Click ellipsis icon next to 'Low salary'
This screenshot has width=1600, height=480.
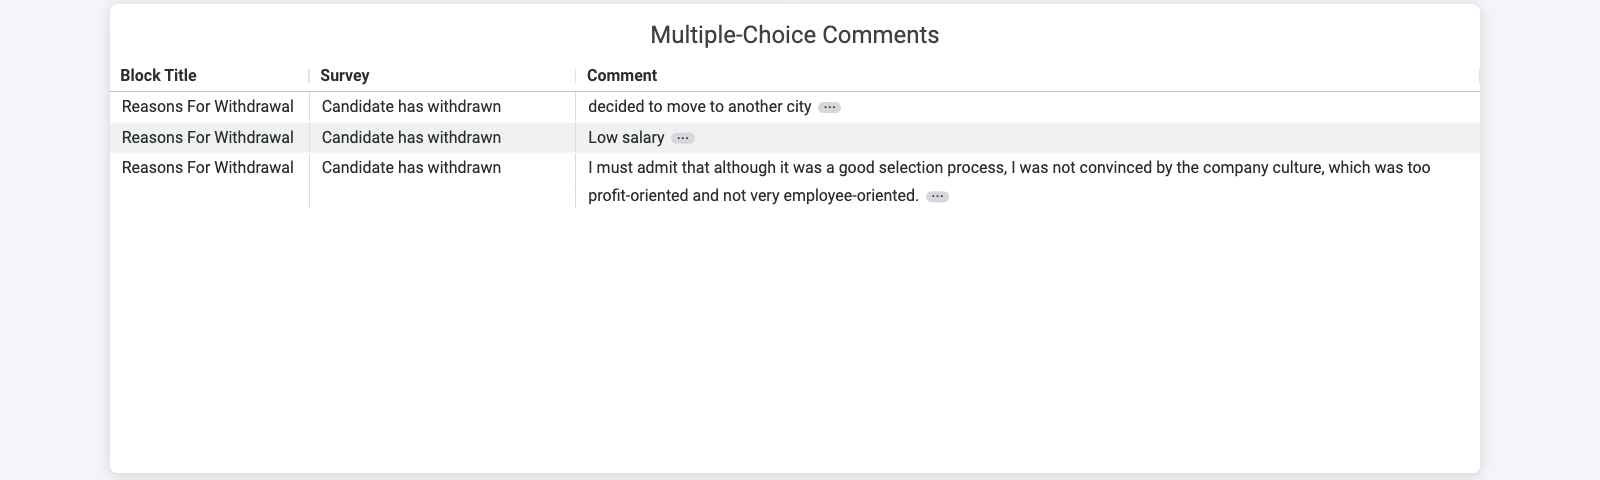click(682, 138)
